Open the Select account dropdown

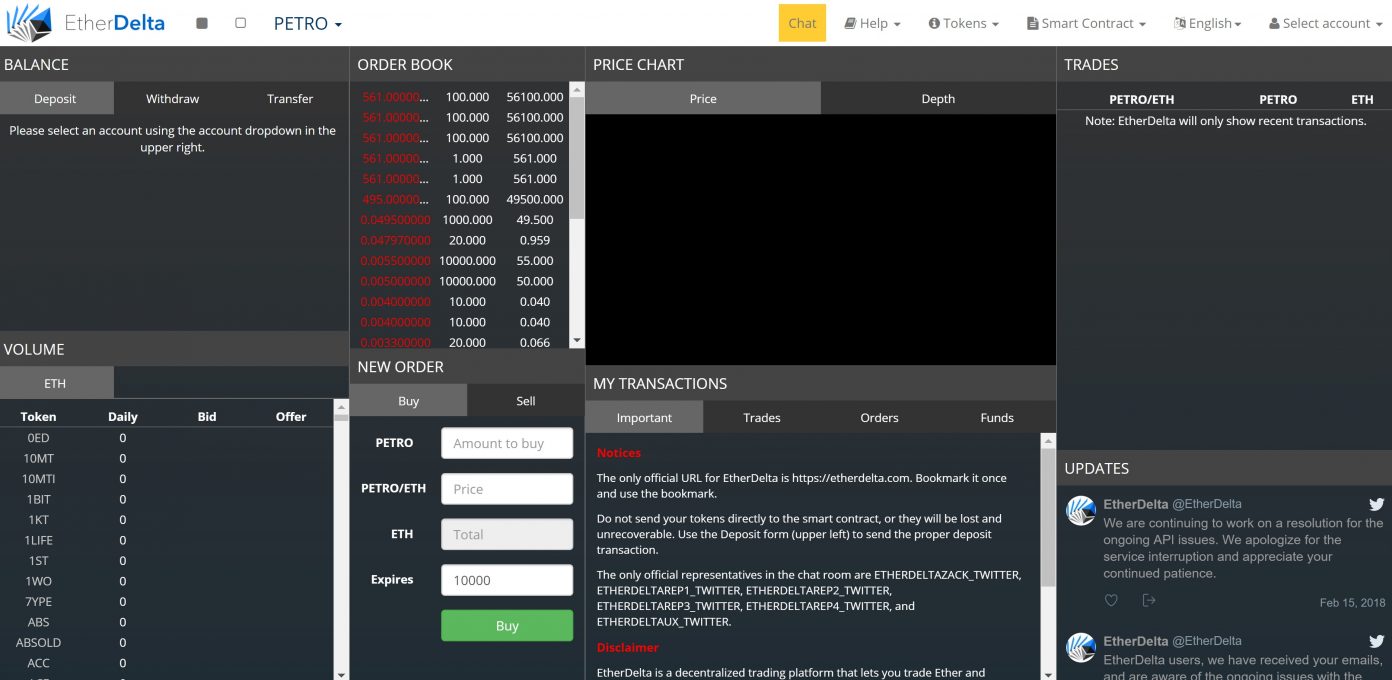pyautogui.click(x=1326, y=23)
